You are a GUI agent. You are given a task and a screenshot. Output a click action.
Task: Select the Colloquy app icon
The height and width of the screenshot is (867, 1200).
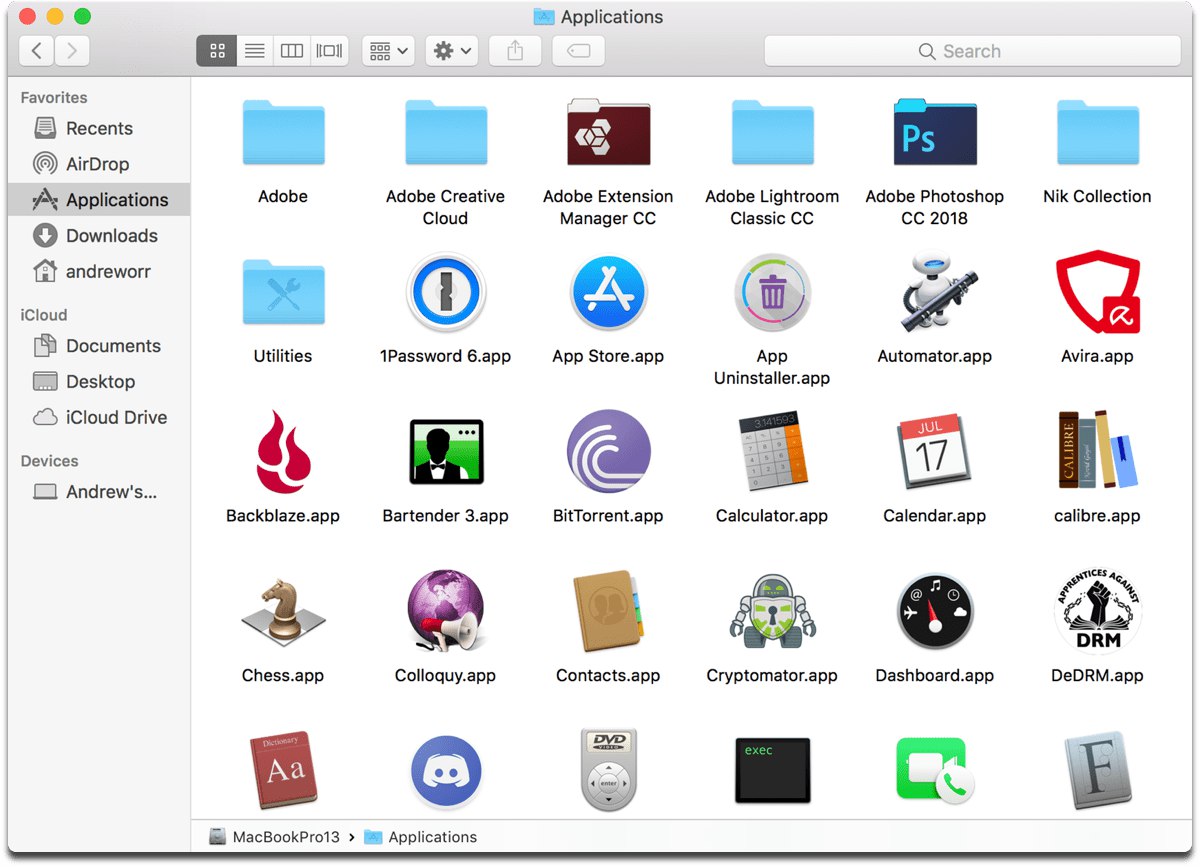[445, 612]
